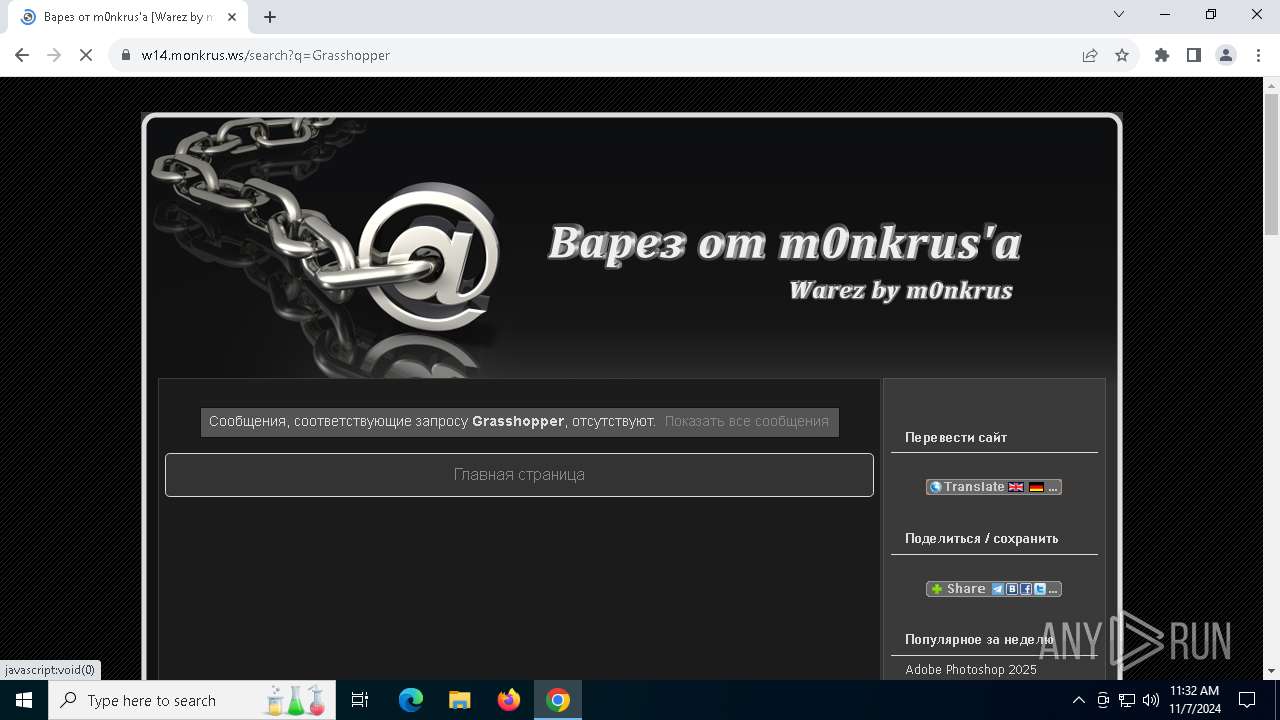The height and width of the screenshot is (720, 1280).
Task: Click the Translate site button
Action: (993, 487)
